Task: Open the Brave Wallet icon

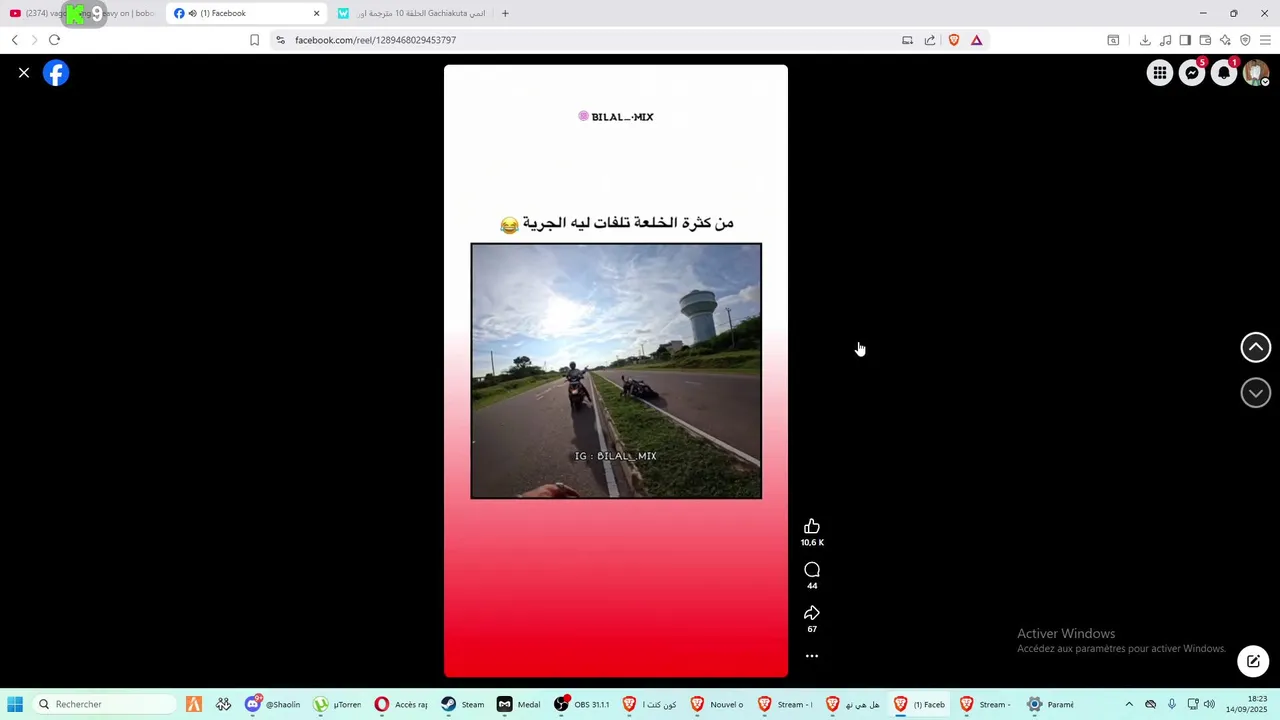Action: (1205, 40)
